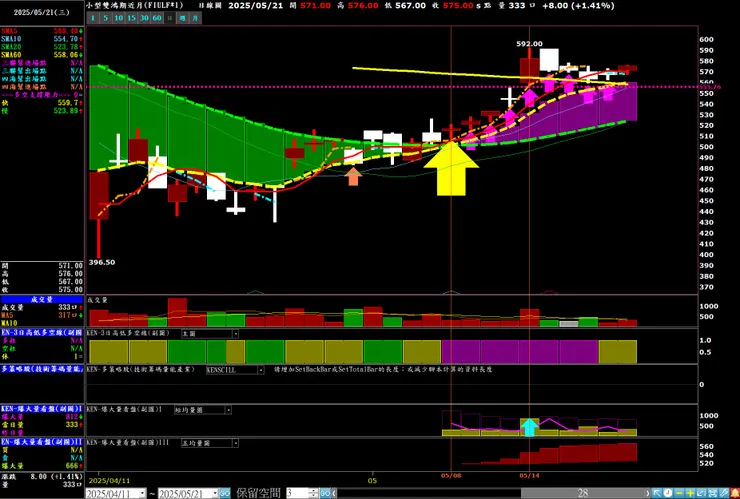Screen dimensions: 740x499
Task: Select the 60-minute timeframe button
Action: 157,18
